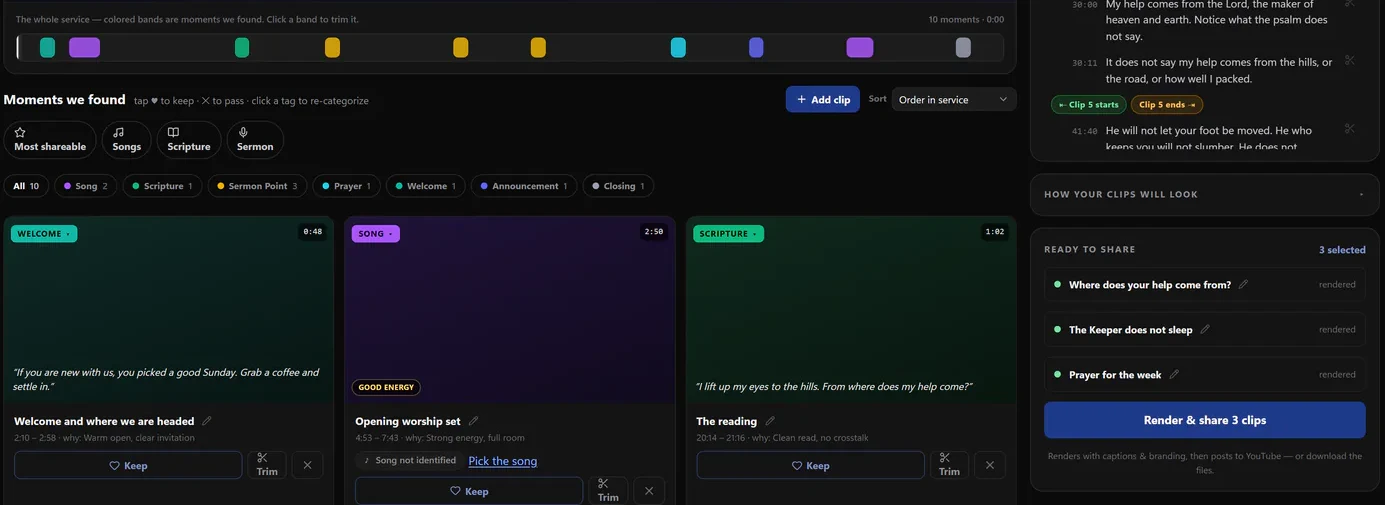Select the Sermon microphone preset
The image size is (1385, 505).
(x=255, y=140)
